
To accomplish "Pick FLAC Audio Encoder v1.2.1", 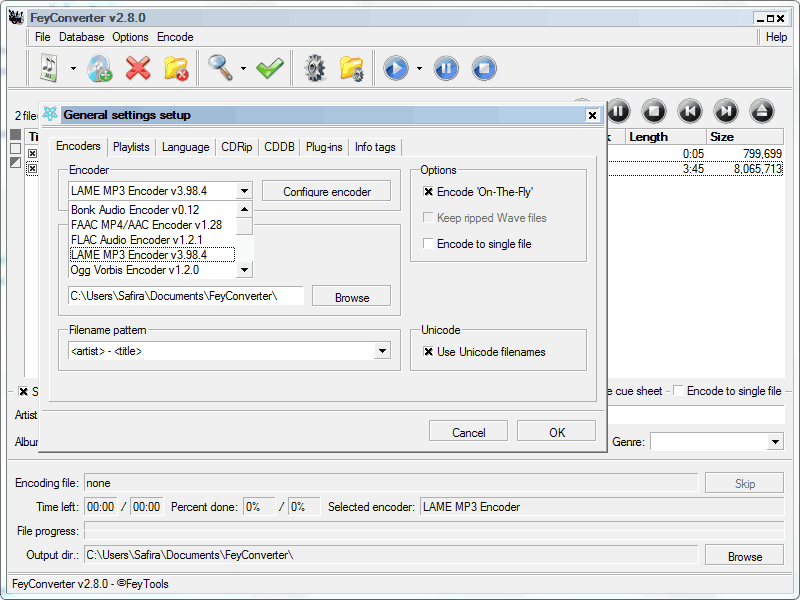I will 153,240.
